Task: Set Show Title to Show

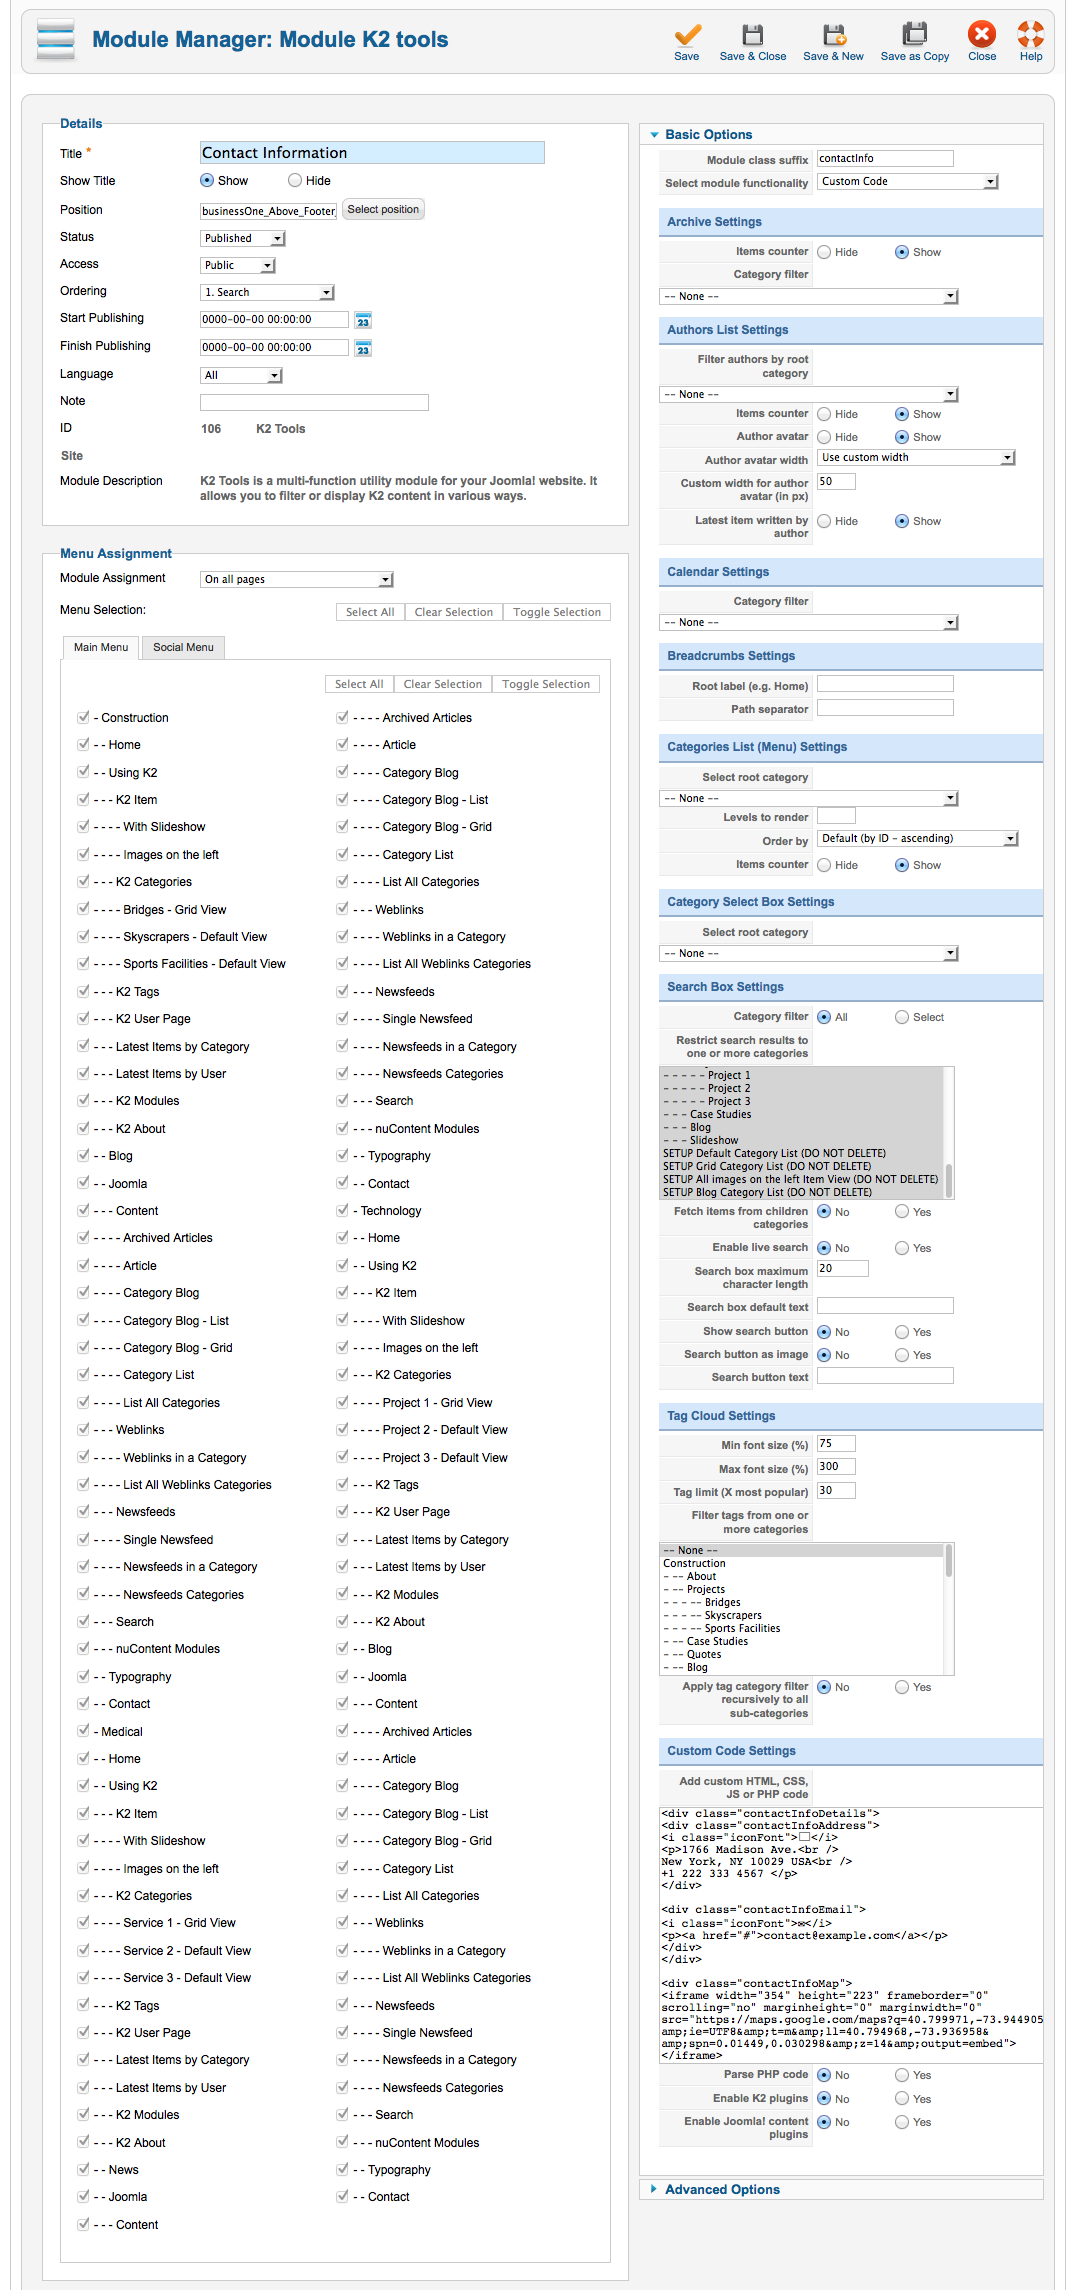Action: click(x=207, y=181)
